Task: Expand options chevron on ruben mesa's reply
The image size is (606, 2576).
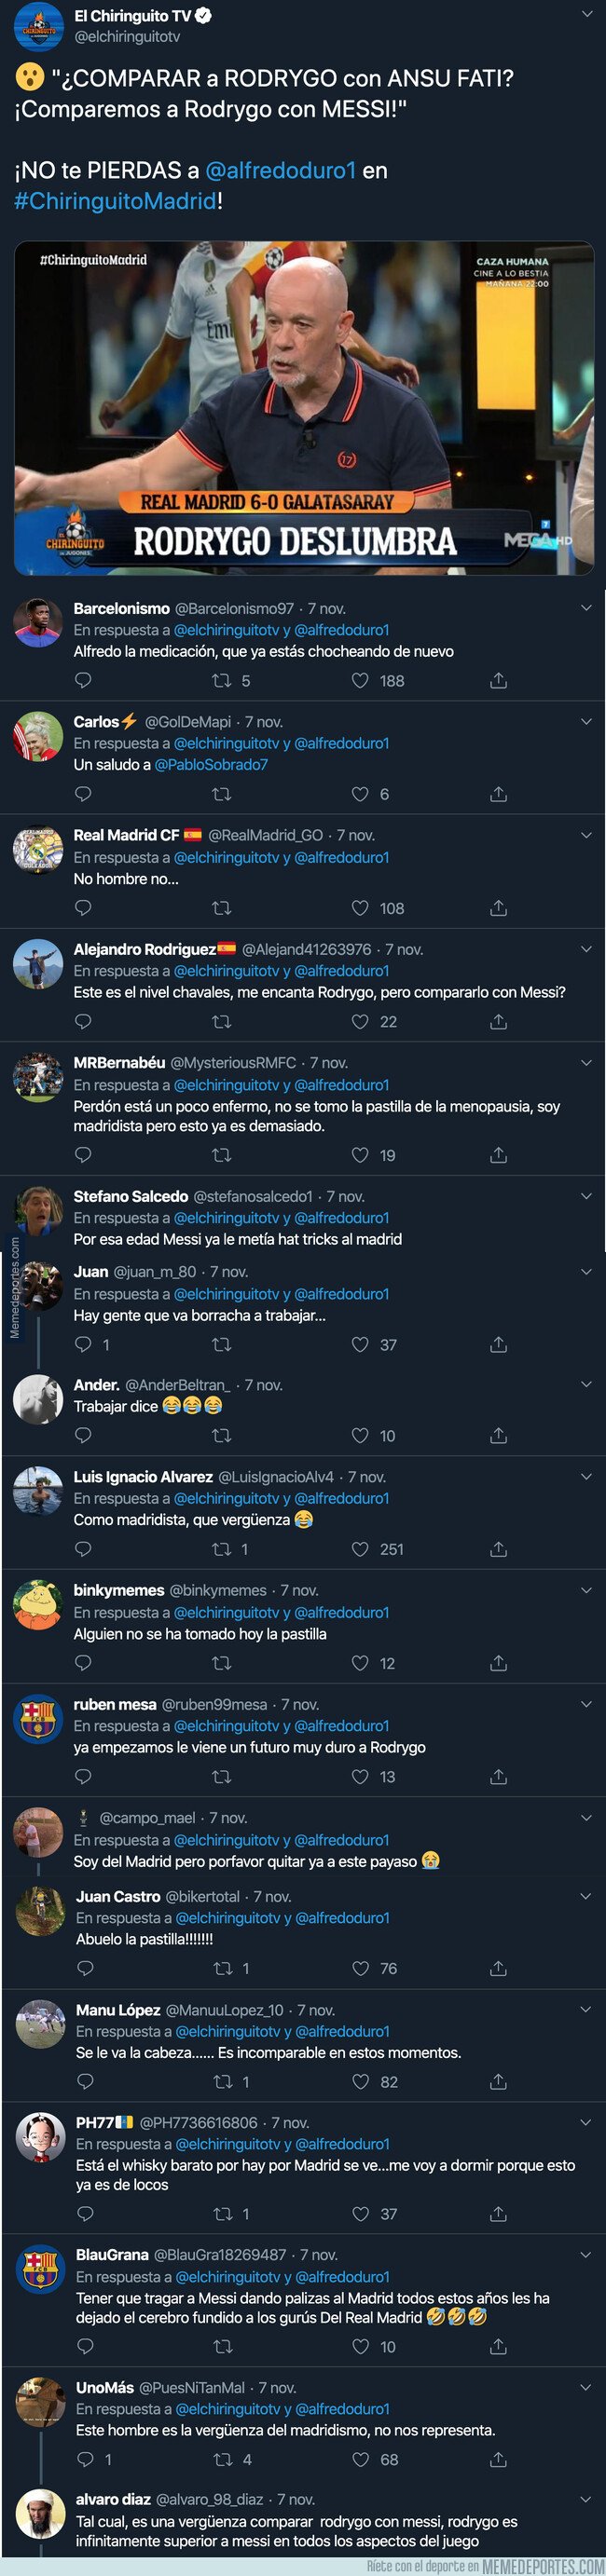Action: [x=586, y=1704]
